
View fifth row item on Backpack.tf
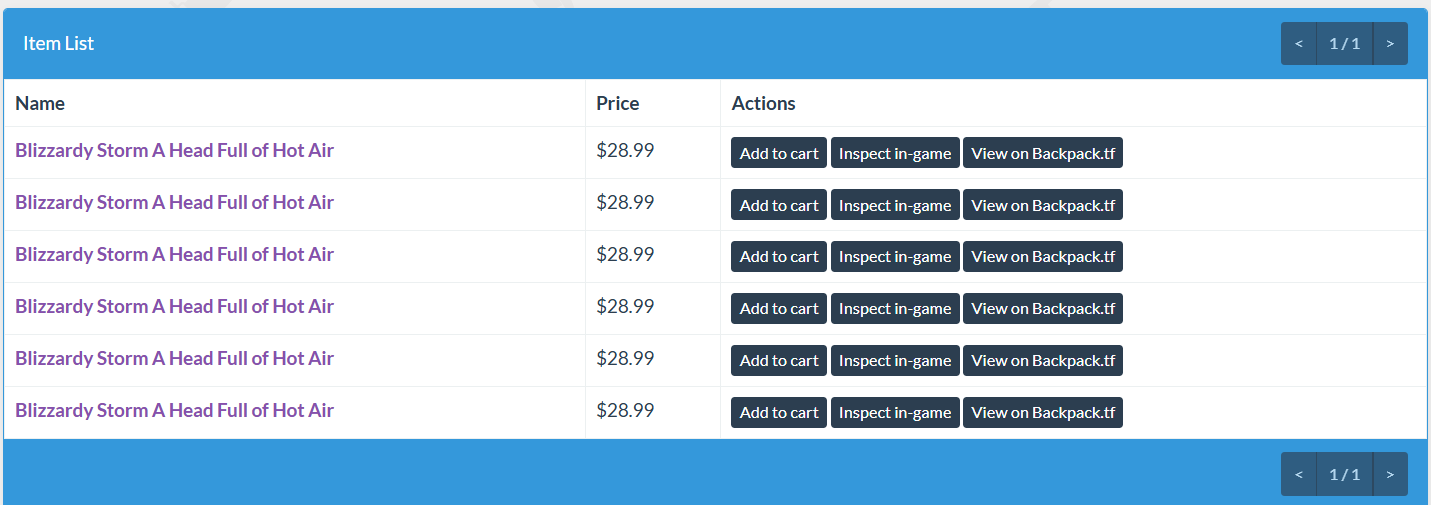(1043, 361)
